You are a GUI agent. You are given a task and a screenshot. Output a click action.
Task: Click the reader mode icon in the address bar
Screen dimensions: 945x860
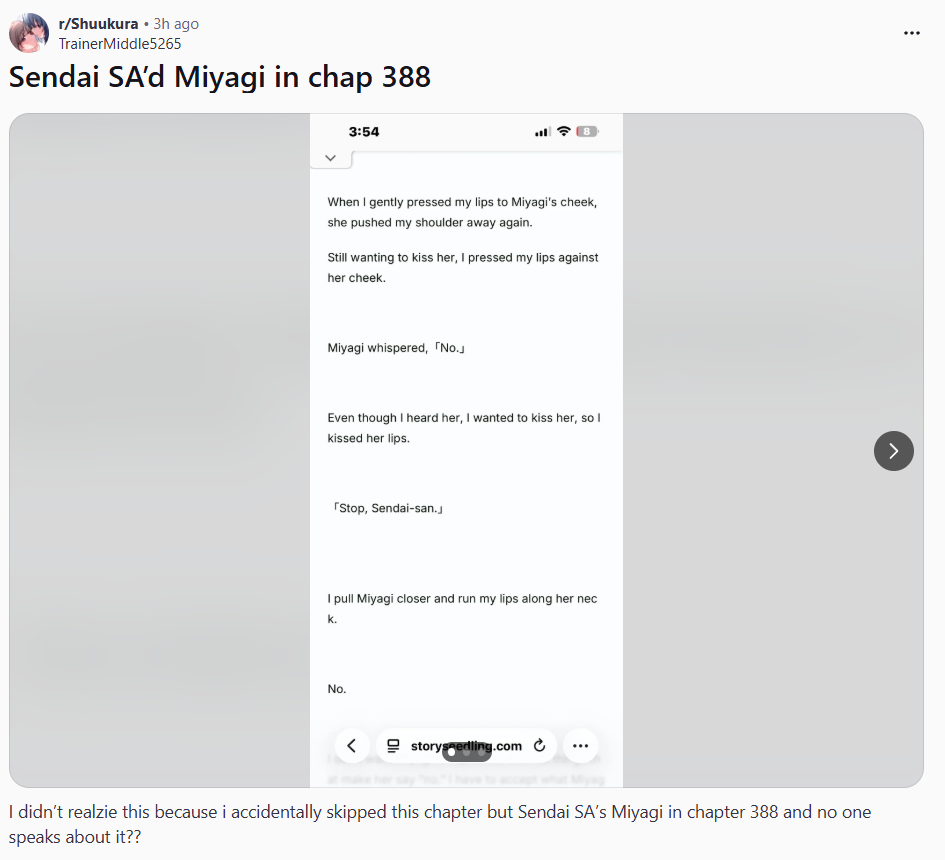pos(393,746)
